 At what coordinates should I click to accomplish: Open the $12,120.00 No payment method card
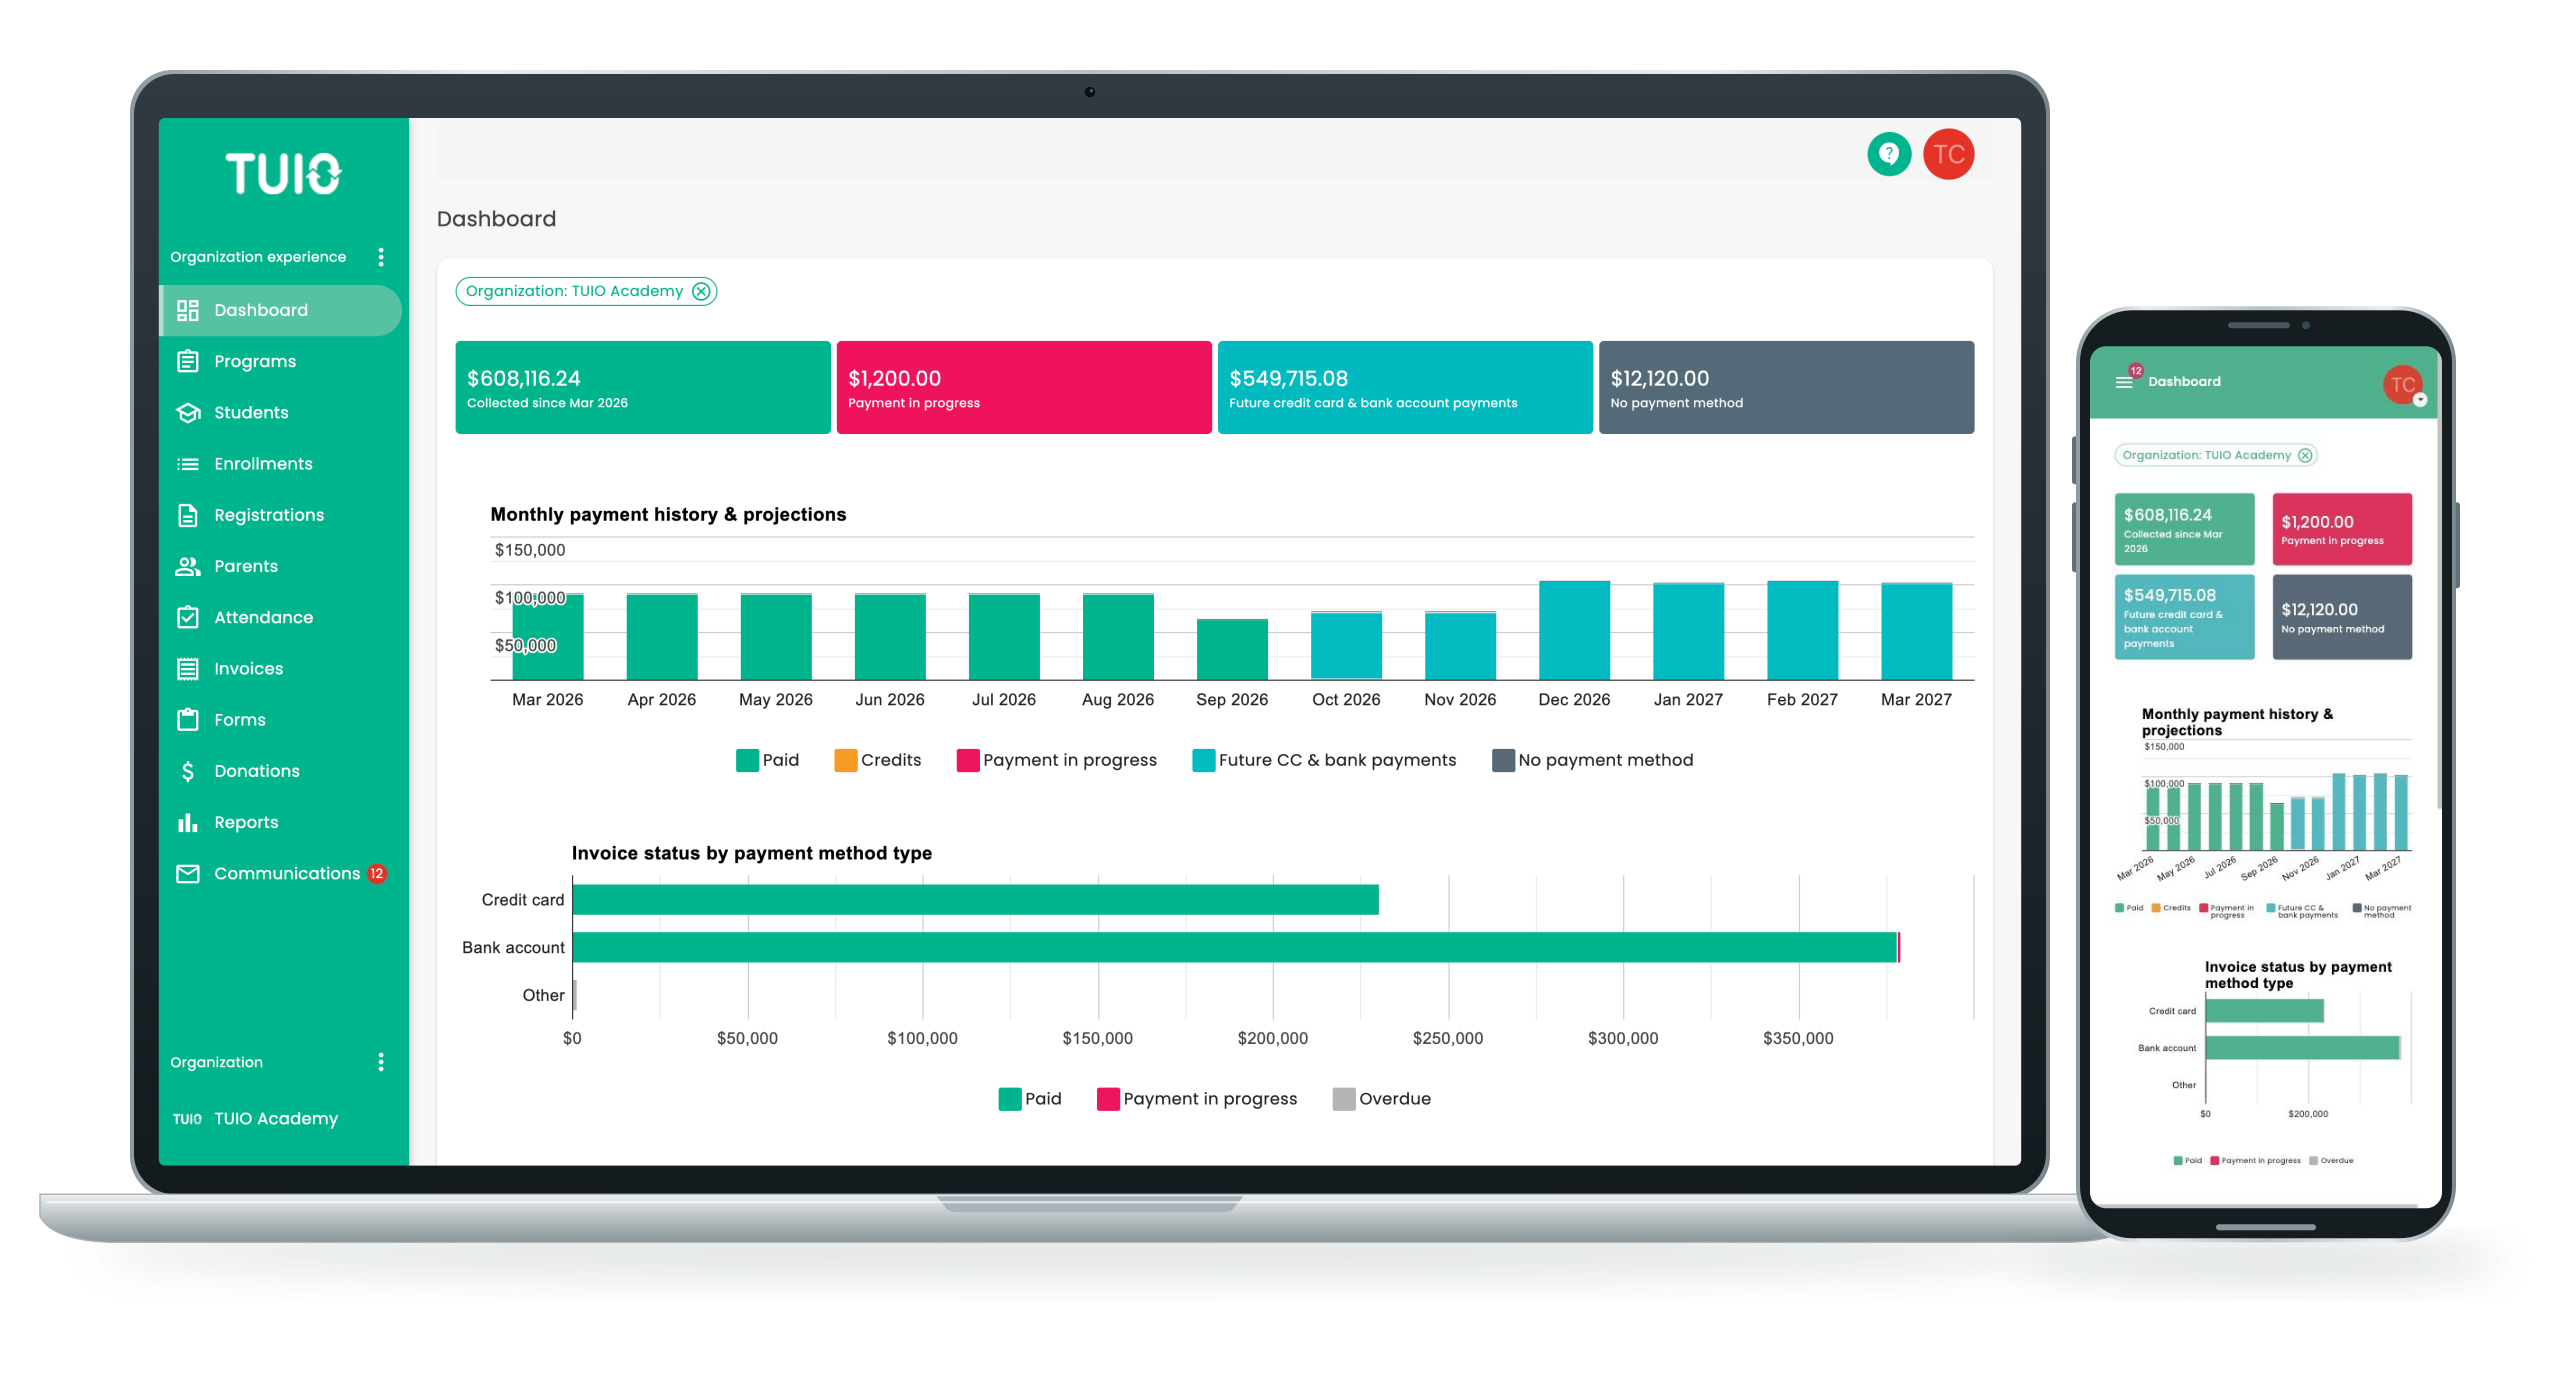tap(1785, 387)
